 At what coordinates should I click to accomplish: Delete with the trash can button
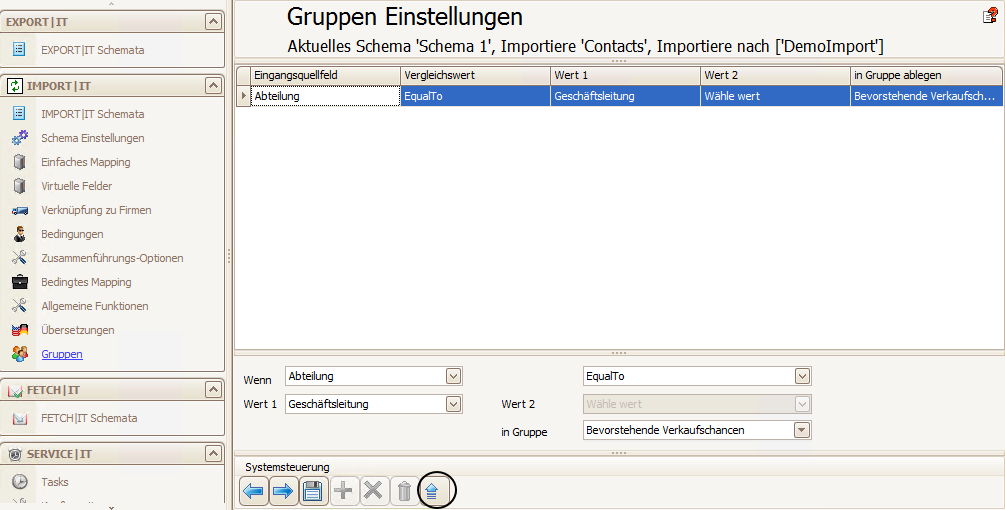coord(404,491)
